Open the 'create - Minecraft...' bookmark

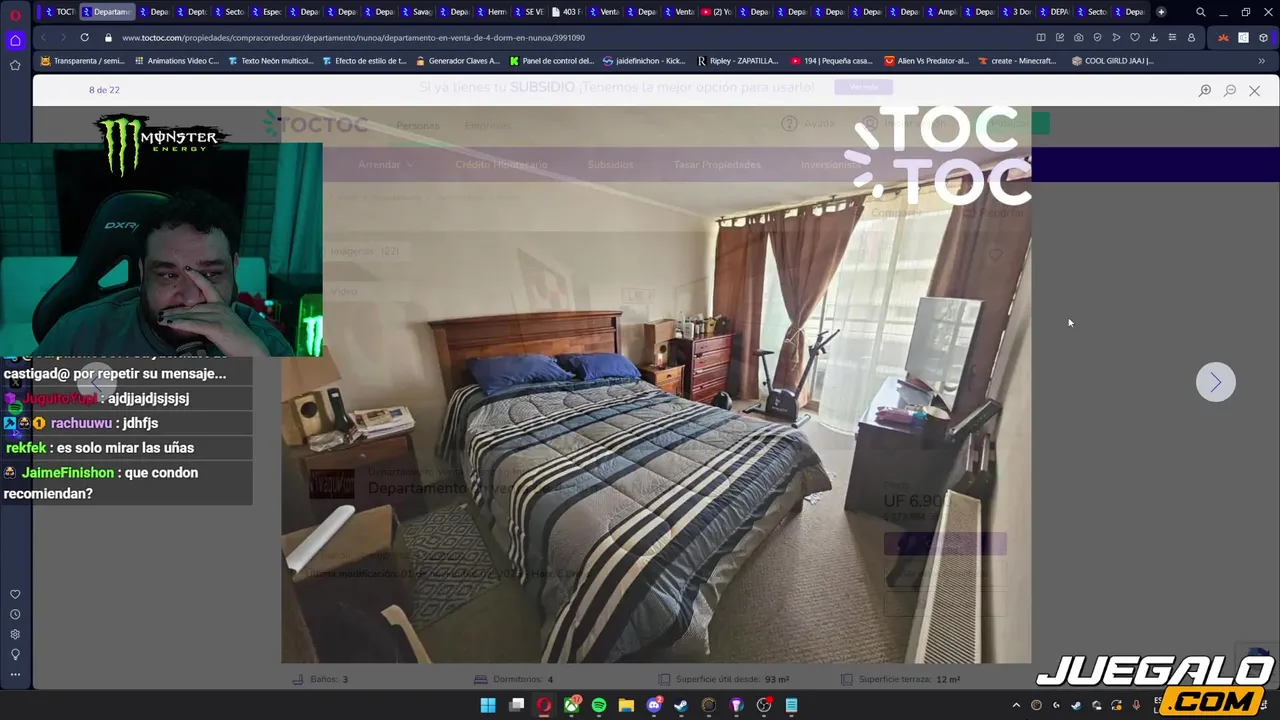(1017, 61)
